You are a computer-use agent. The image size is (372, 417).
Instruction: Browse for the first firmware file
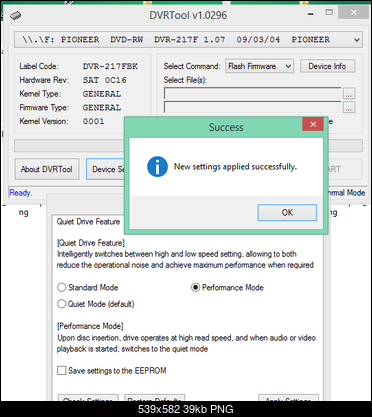[x=349, y=94]
